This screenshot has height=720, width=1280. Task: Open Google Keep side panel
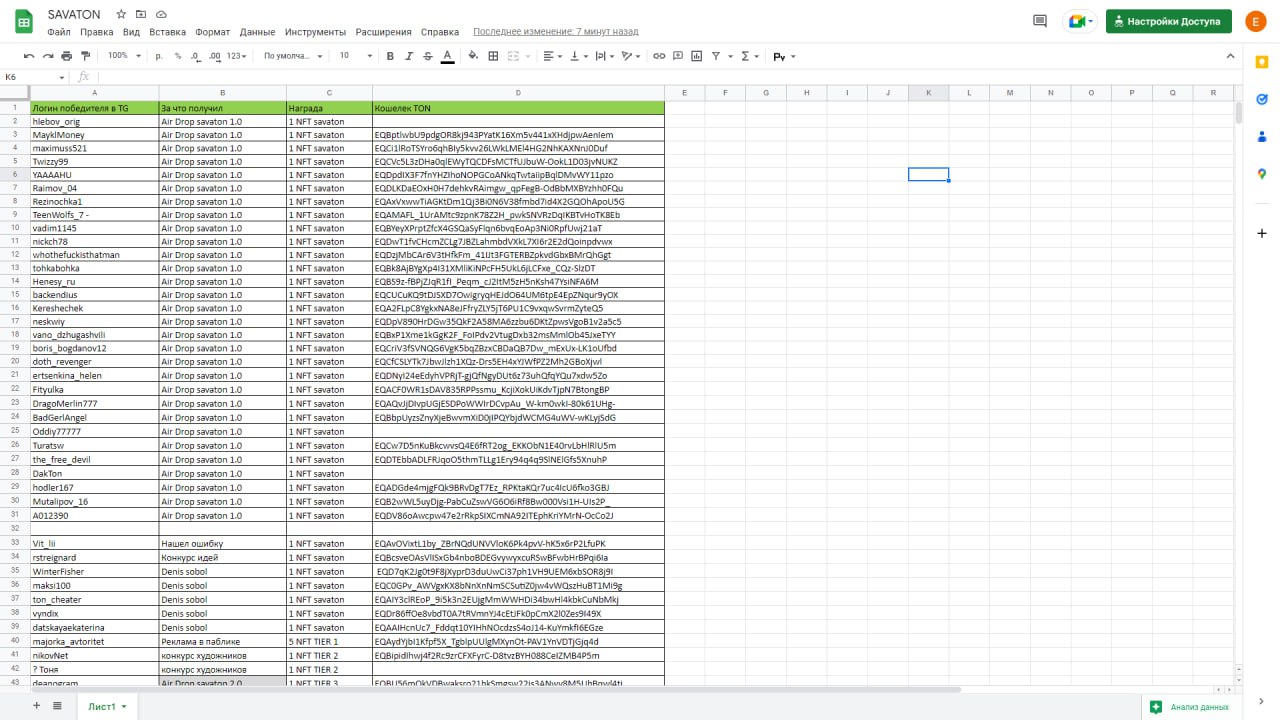(1262, 62)
